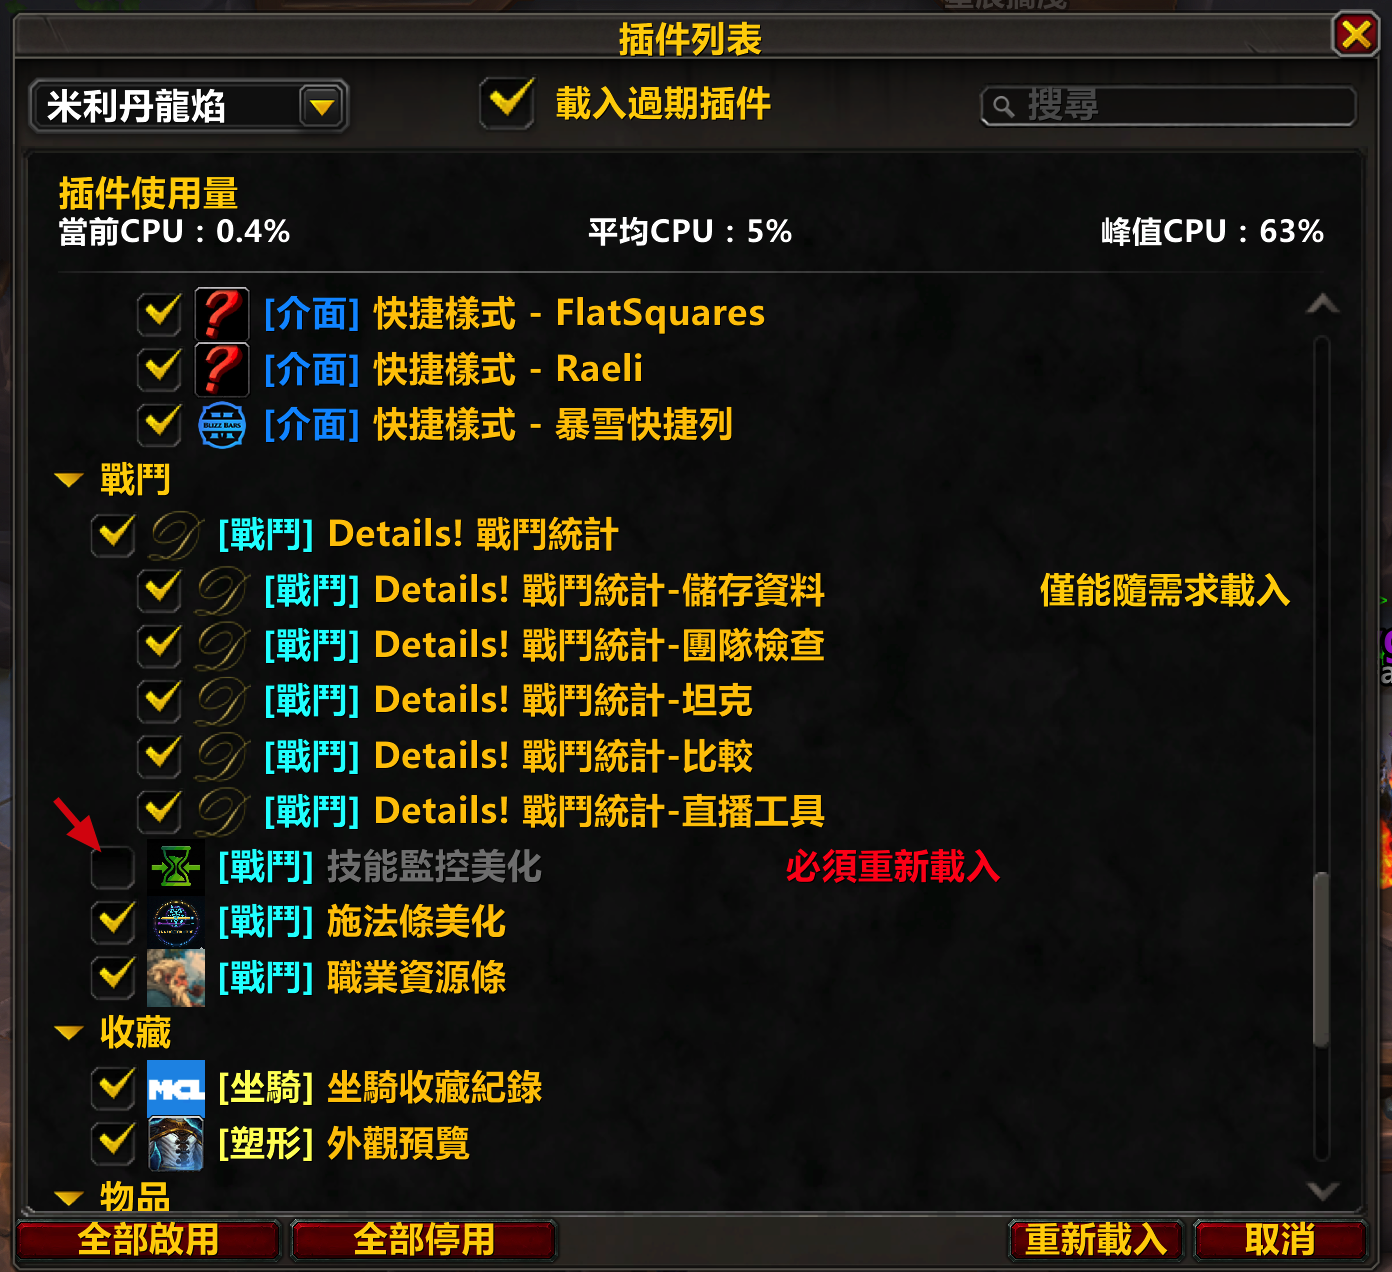Open the 米利丹龍焰 character dropdown
This screenshot has width=1392, height=1272.
pyautogui.click(x=322, y=106)
